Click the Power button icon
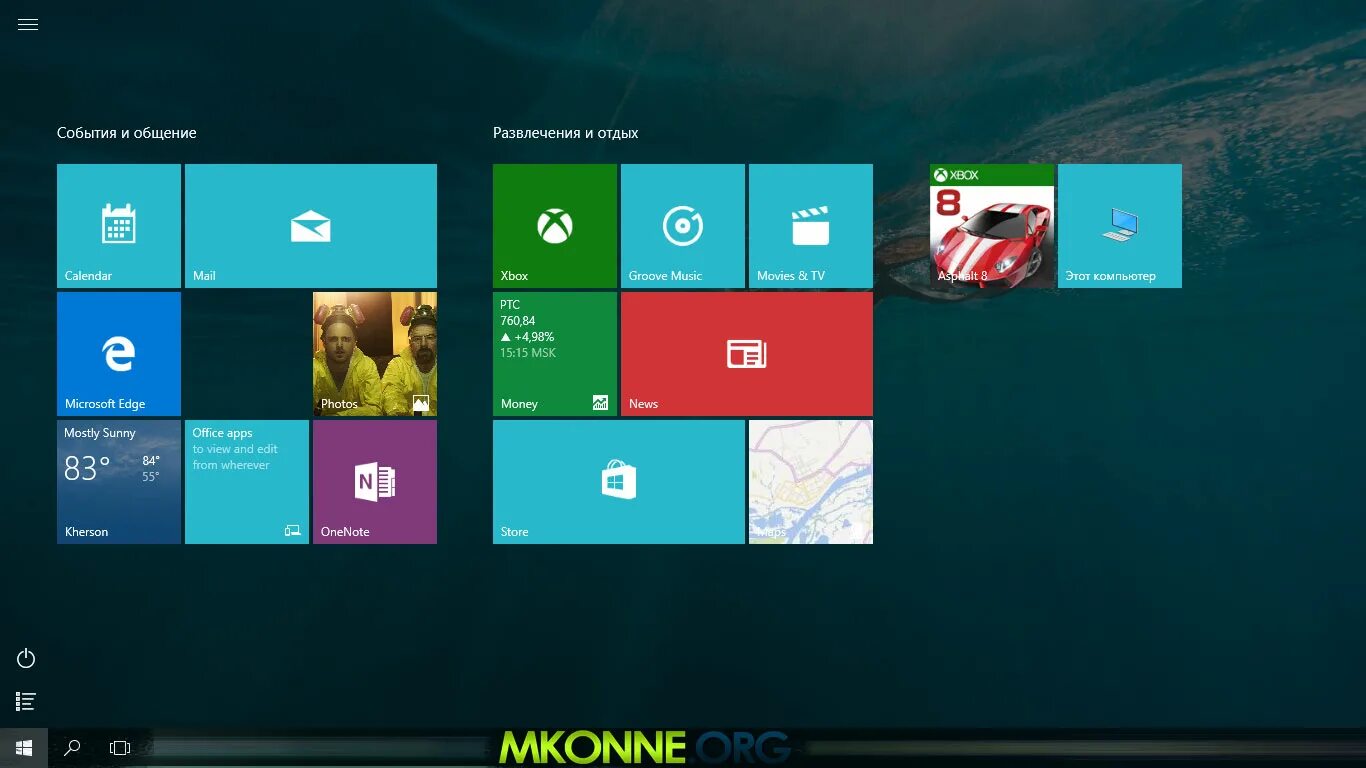 tap(27, 658)
